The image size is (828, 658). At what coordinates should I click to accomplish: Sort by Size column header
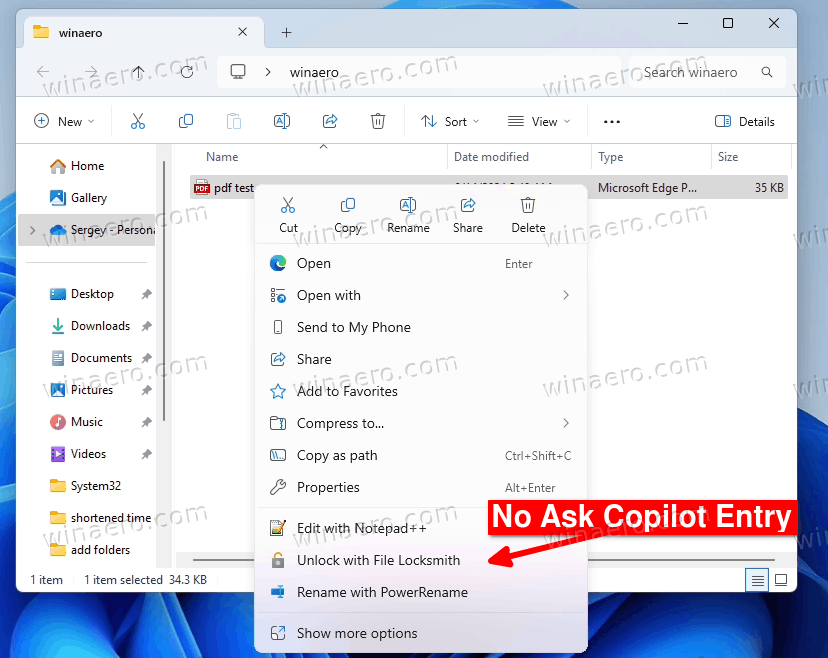(x=751, y=157)
